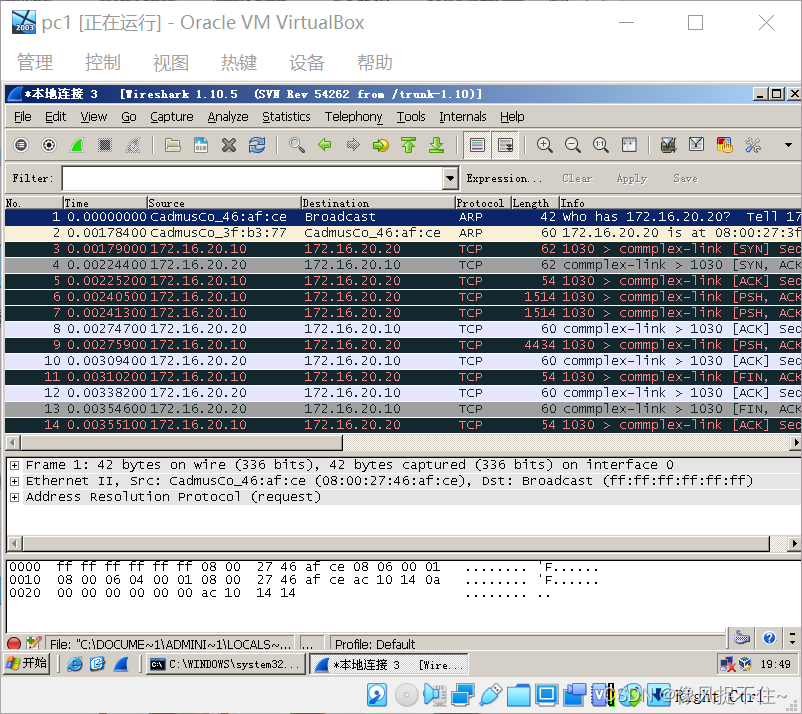Expand the Frame 1 details tree
Screen dimensions: 802x714
point(14,465)
